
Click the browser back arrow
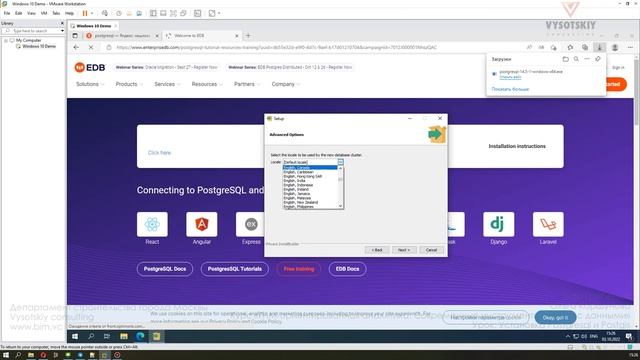coord(76,47)
